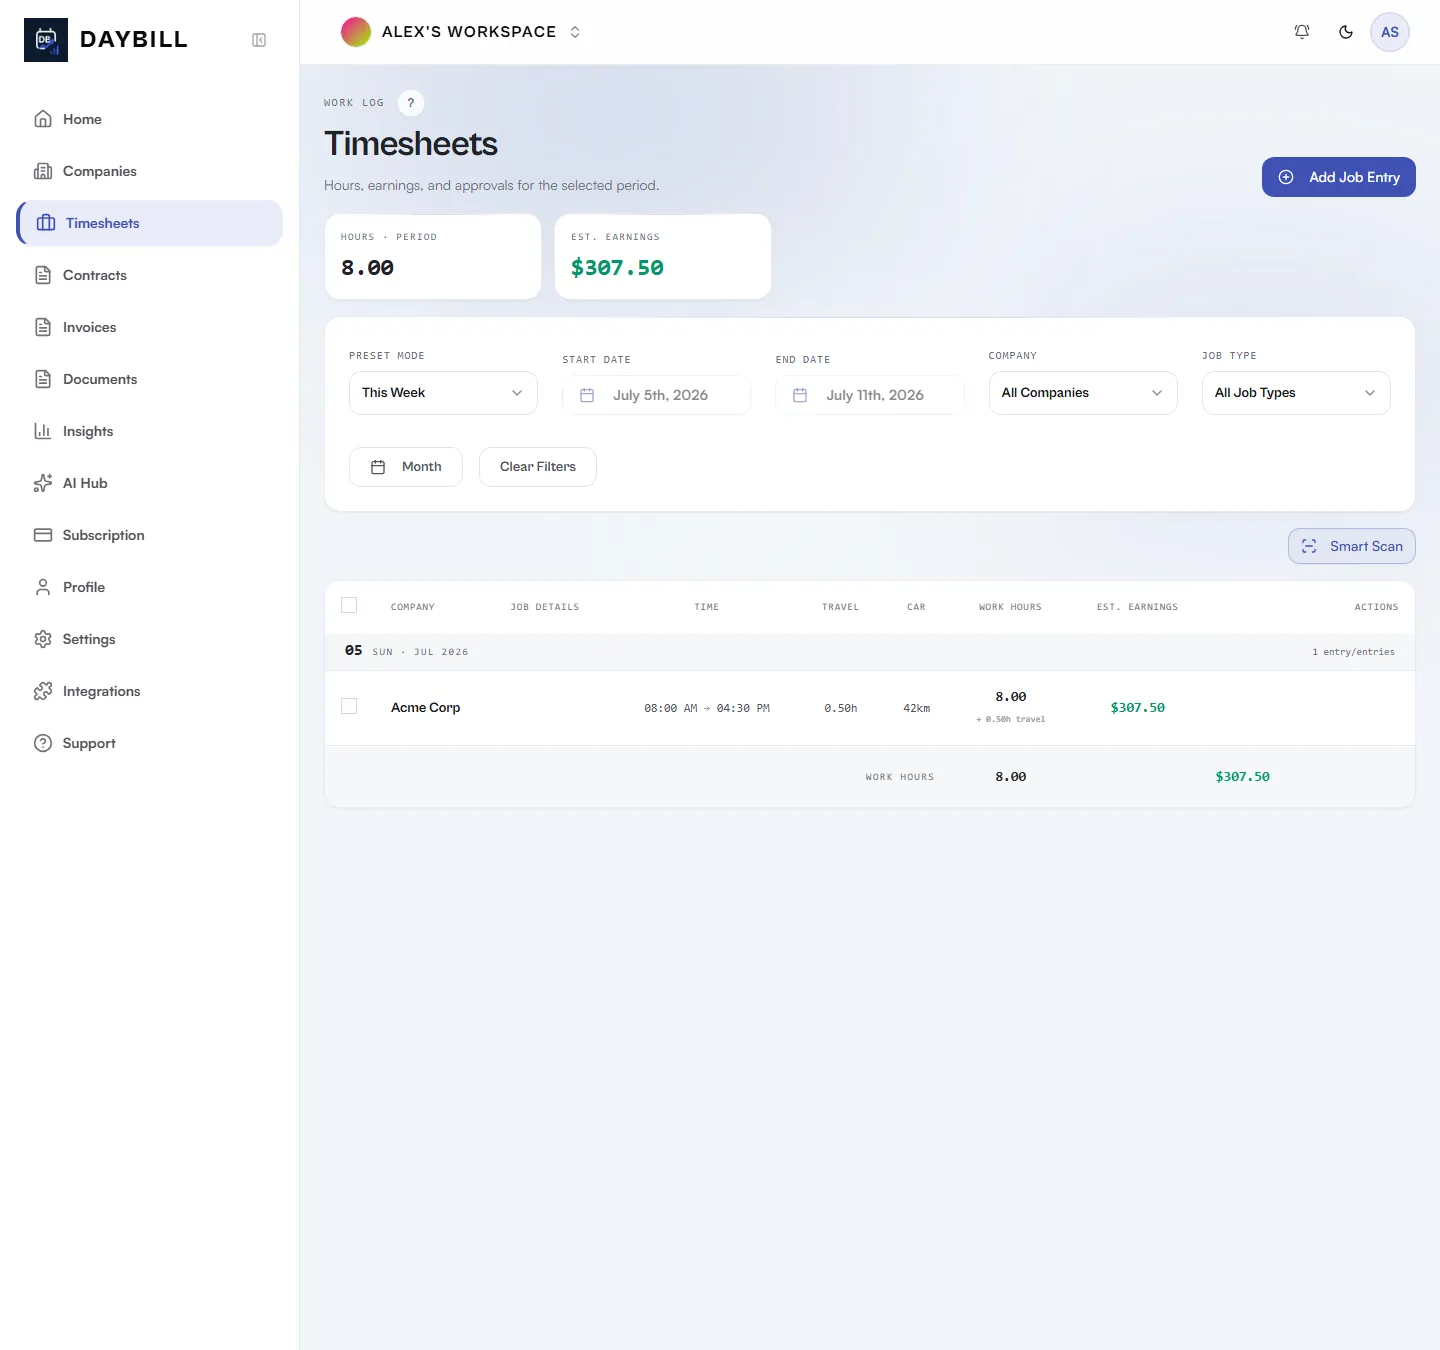The image size is (1440, 1350).
Task: Open the All Job Types dropdown
Action: (x=1296, y=393)
